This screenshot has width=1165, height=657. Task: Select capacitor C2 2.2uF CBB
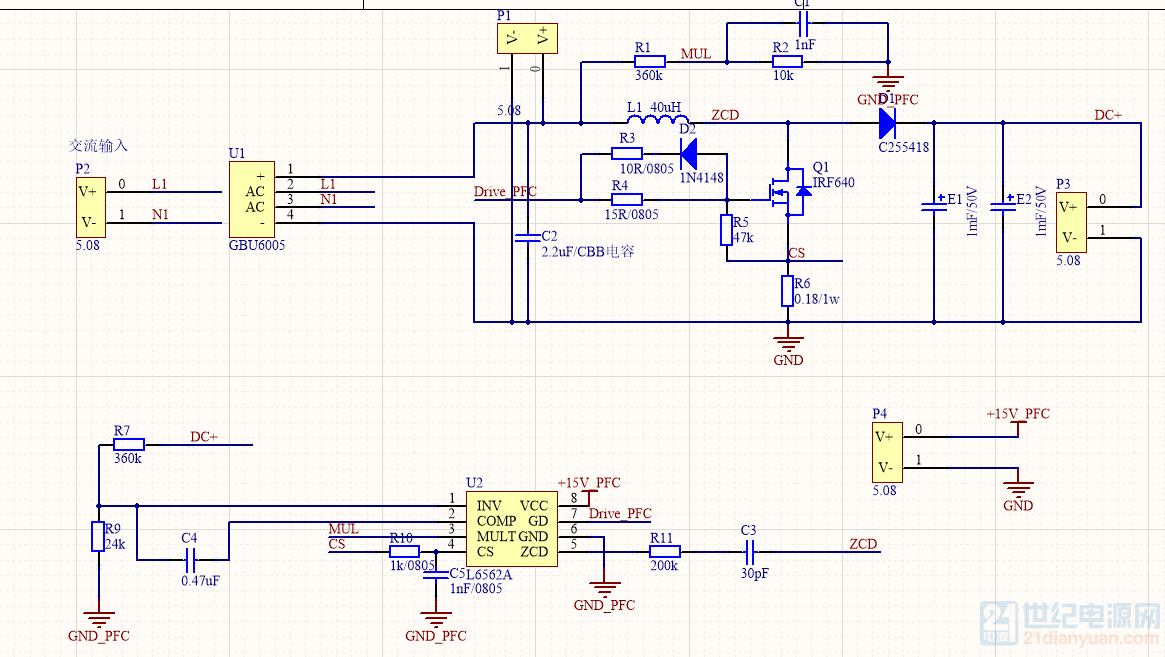[521, 238]
